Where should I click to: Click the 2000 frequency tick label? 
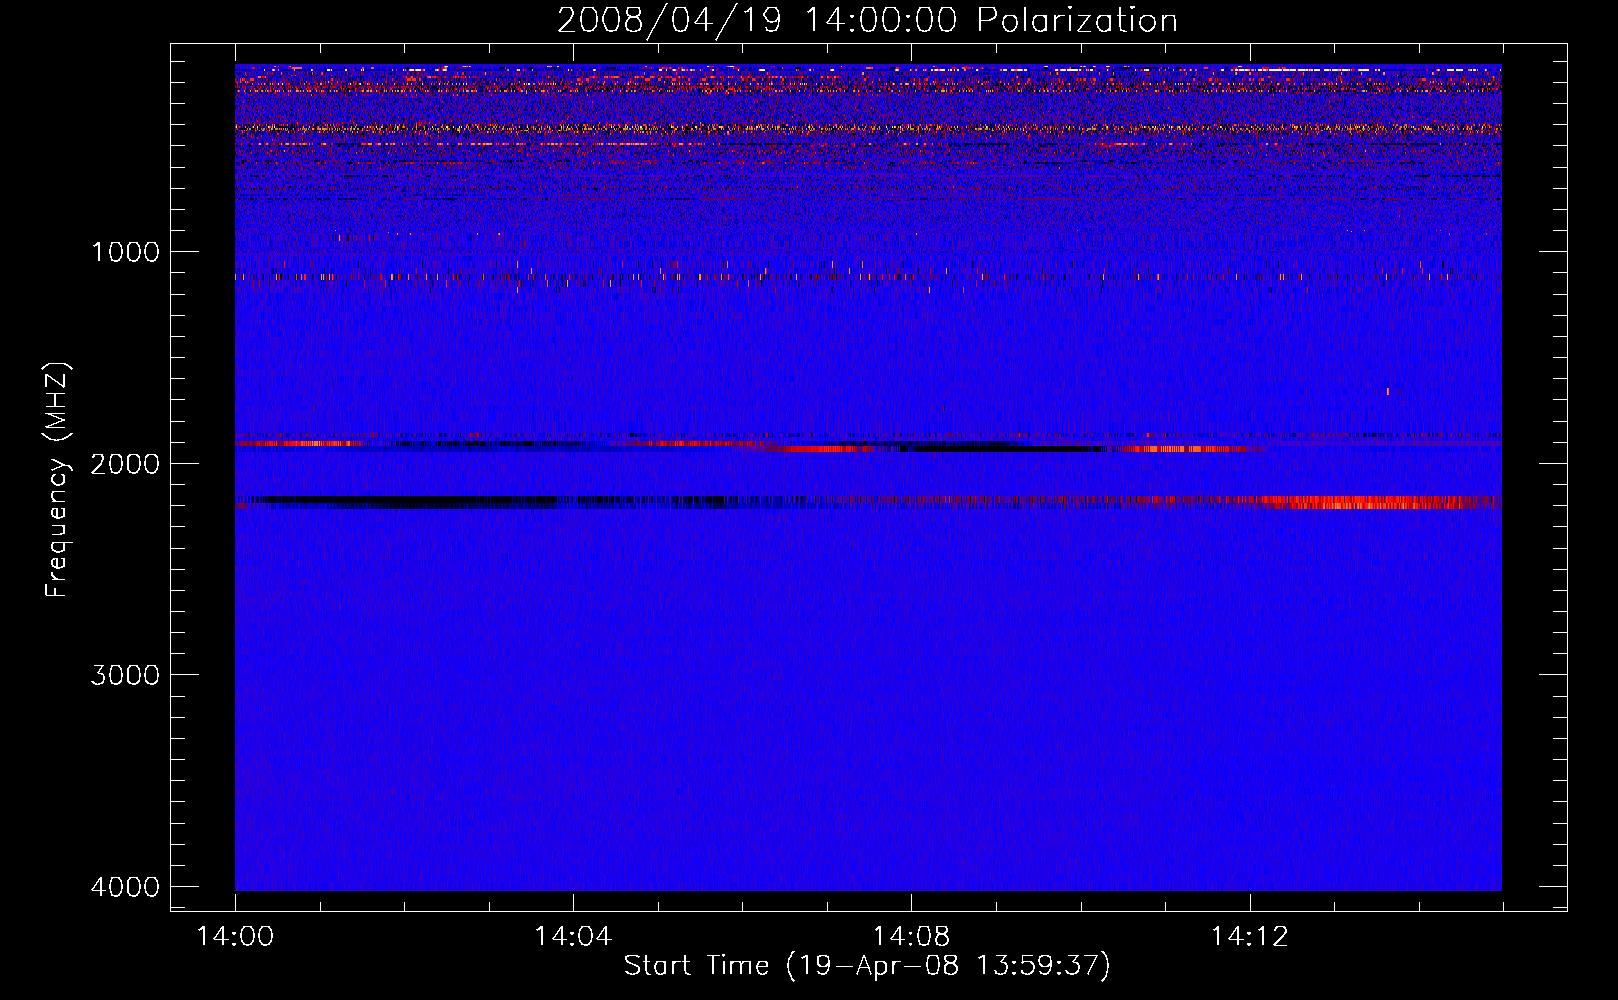126,464
